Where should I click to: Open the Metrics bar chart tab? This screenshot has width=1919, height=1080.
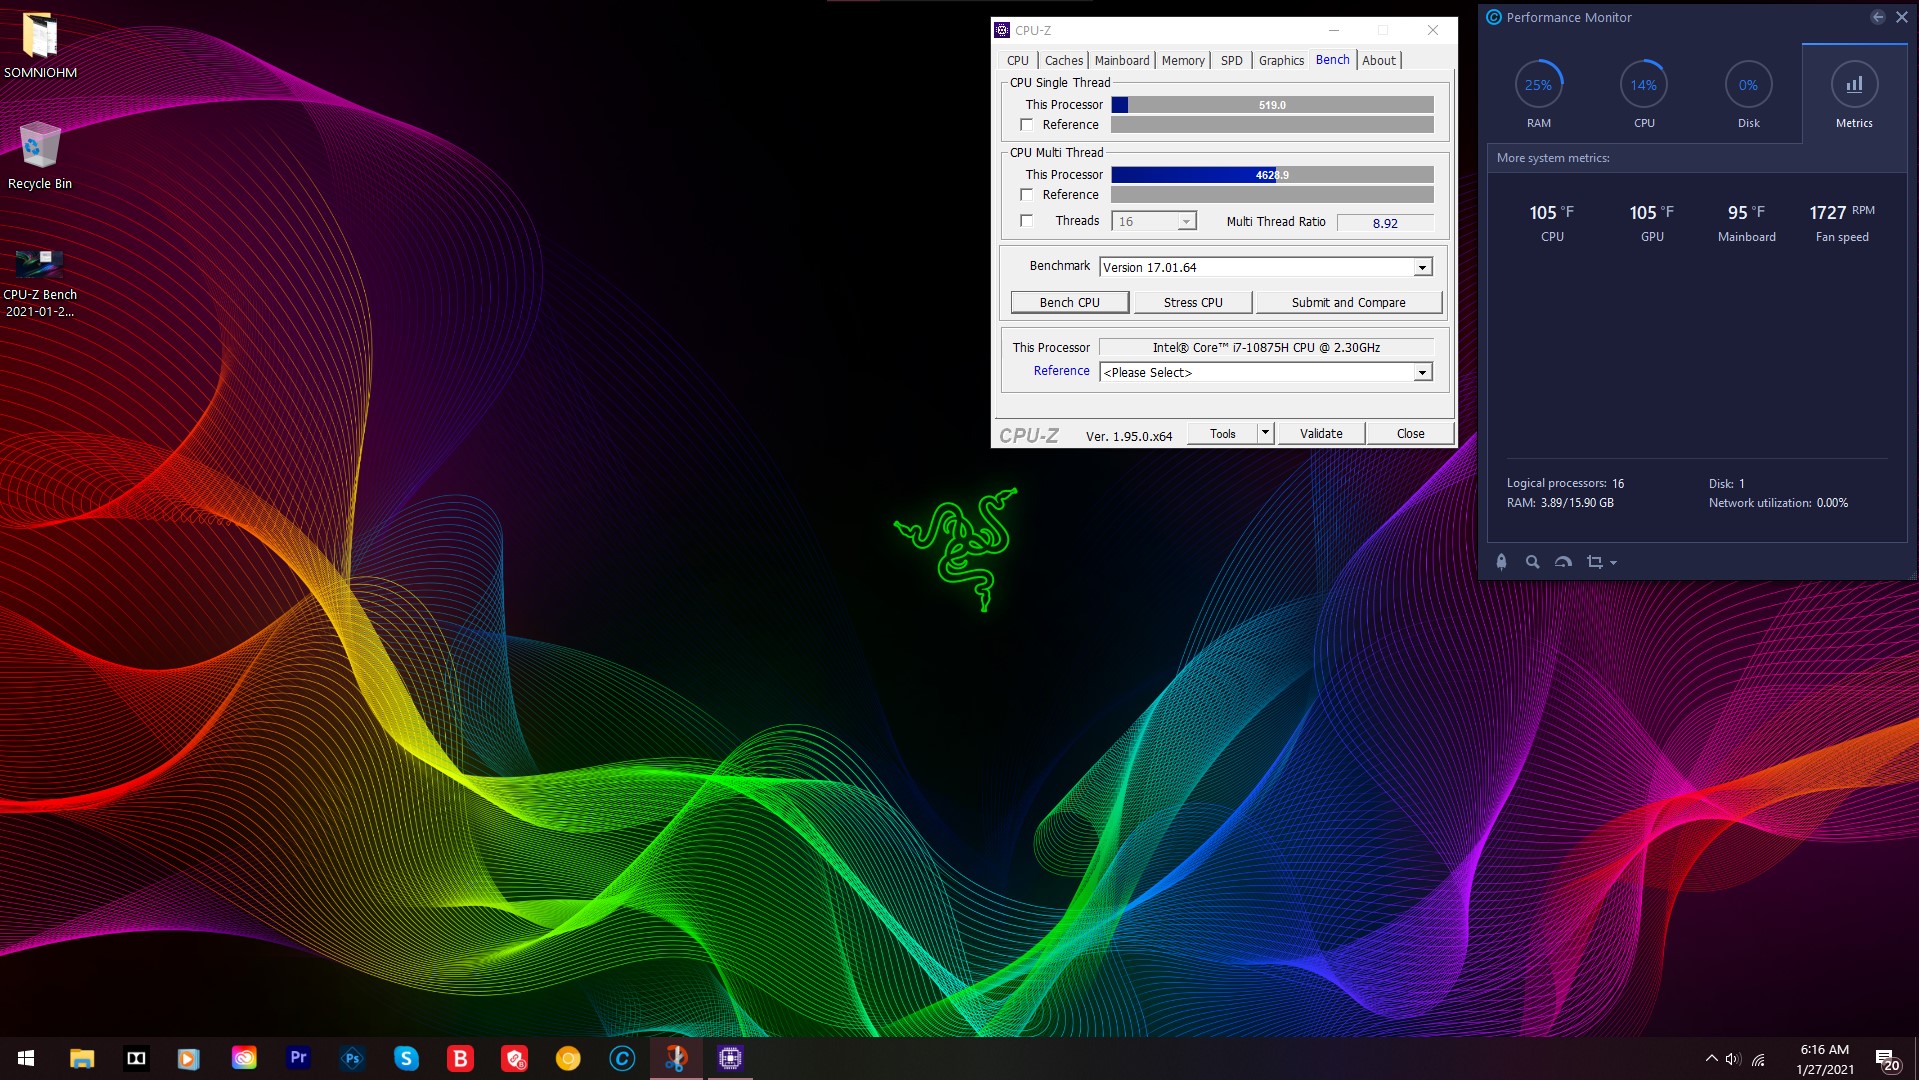click(1854, 95)
